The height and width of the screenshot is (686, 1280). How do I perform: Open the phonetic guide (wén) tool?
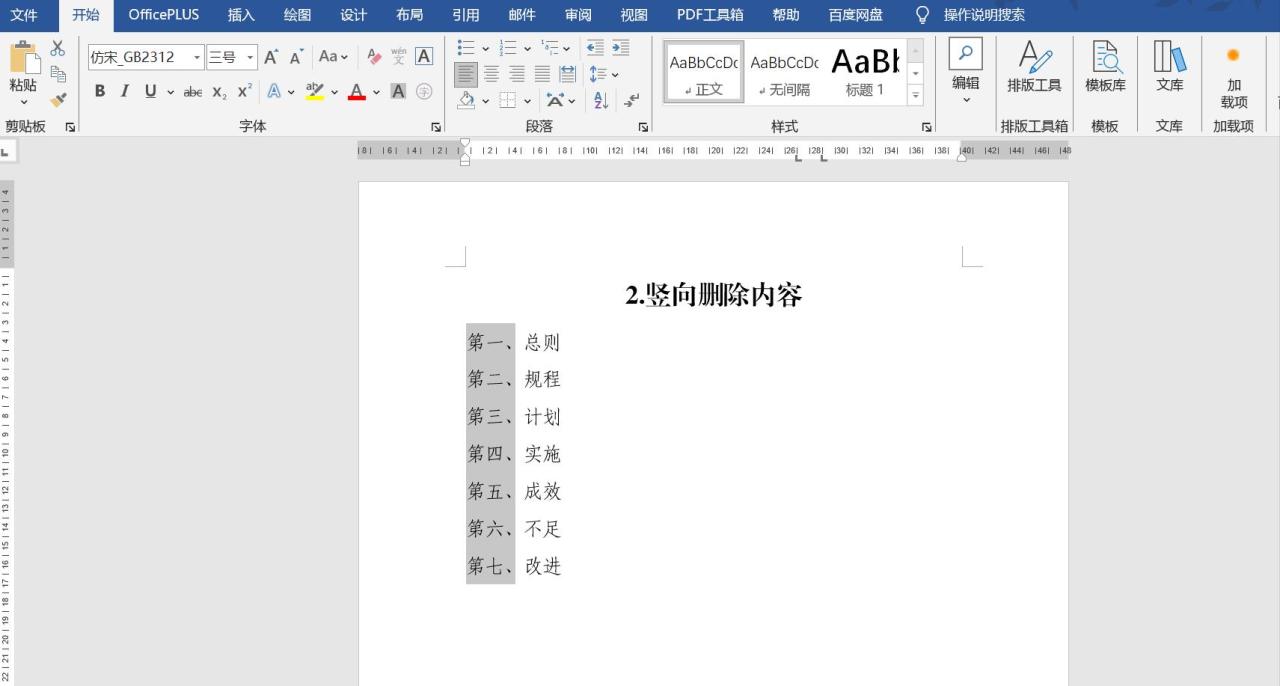[399, 57]
